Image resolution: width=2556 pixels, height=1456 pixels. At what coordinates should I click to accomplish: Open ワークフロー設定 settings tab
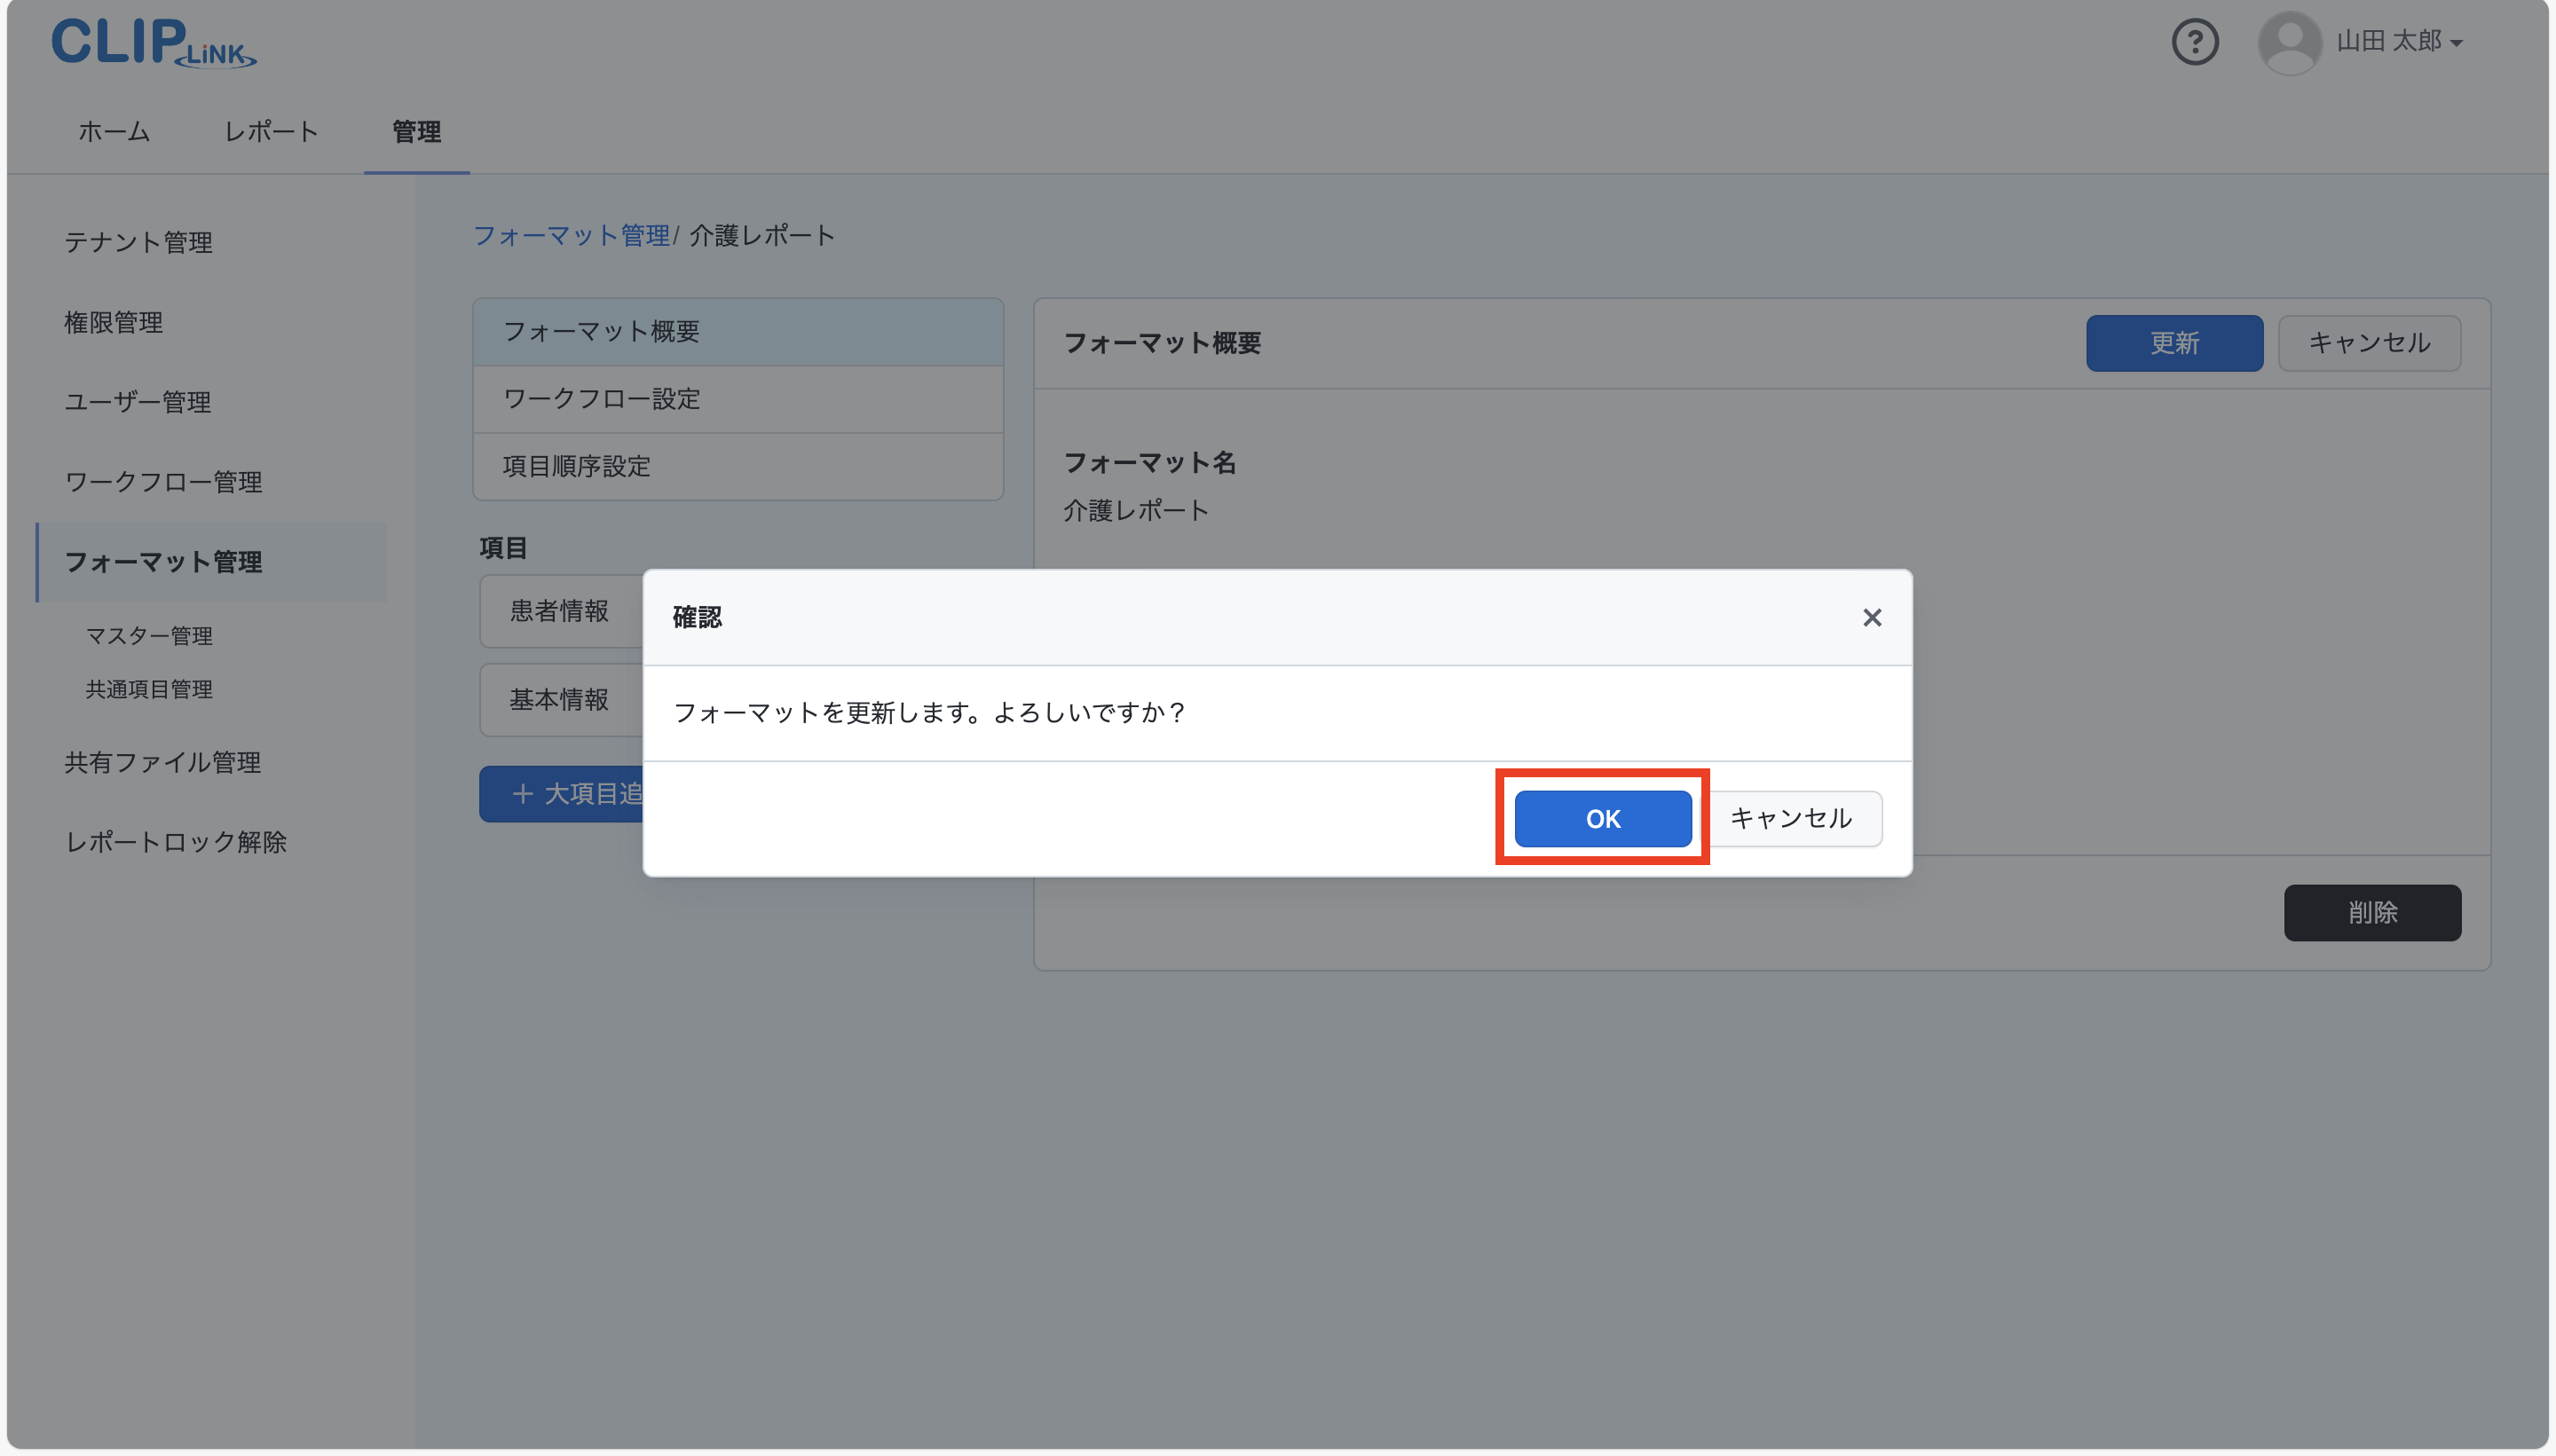602,399
